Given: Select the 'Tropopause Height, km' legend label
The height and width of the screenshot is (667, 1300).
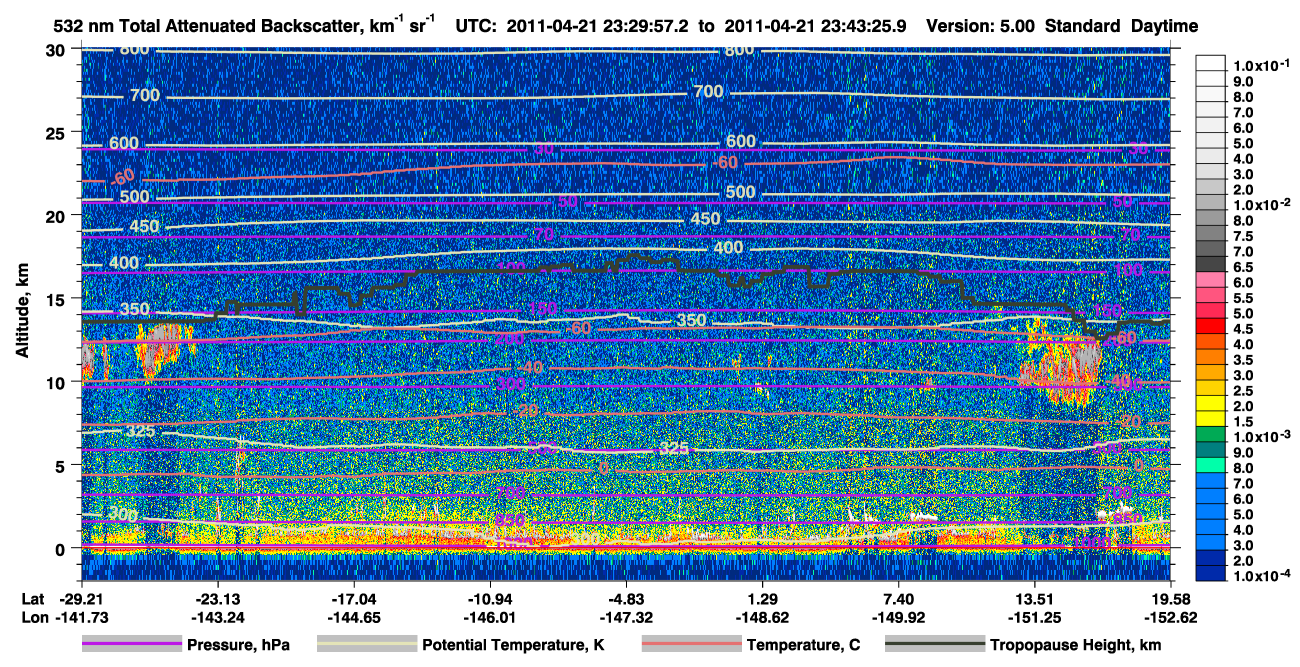Looking at the screenshot, I should click(1076, 645).
